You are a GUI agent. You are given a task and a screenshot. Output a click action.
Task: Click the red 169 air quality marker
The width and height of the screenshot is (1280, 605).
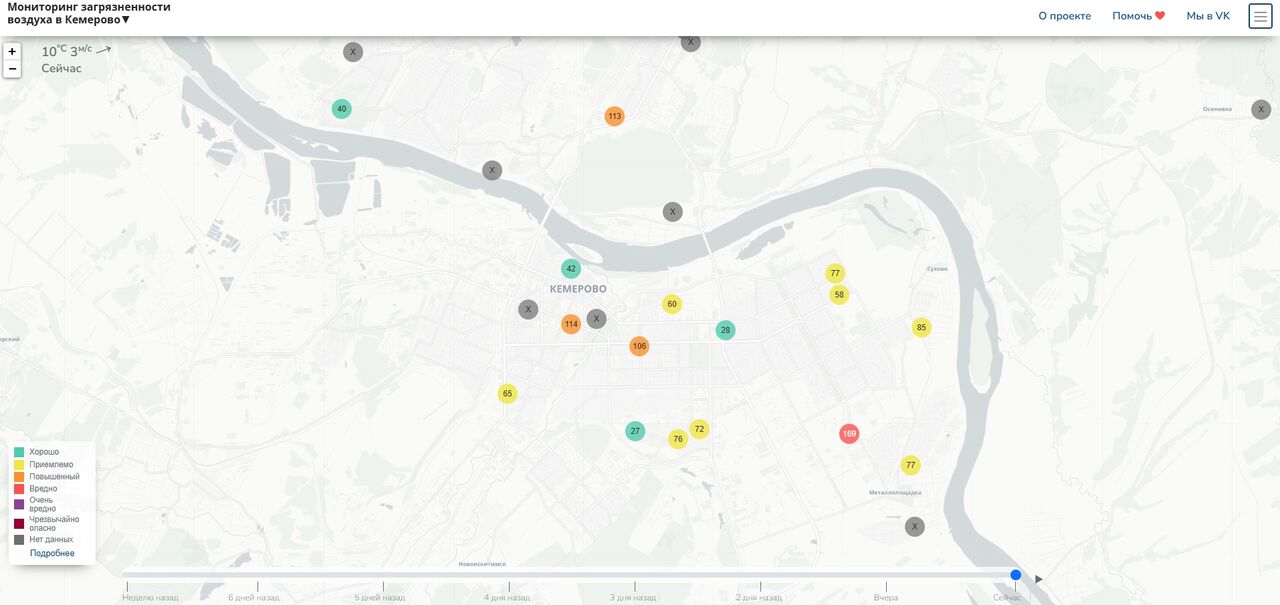point(849,434)
